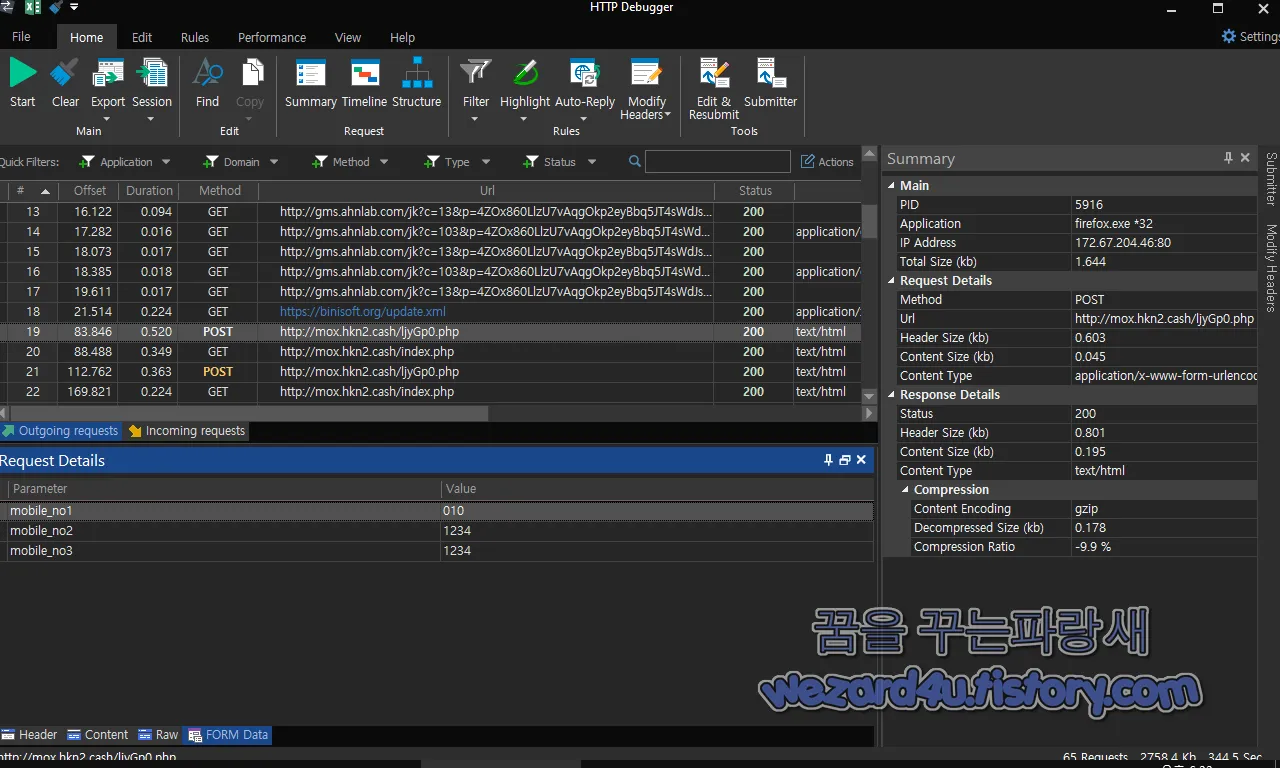Close the Request Details panel

tap(861, 460)
